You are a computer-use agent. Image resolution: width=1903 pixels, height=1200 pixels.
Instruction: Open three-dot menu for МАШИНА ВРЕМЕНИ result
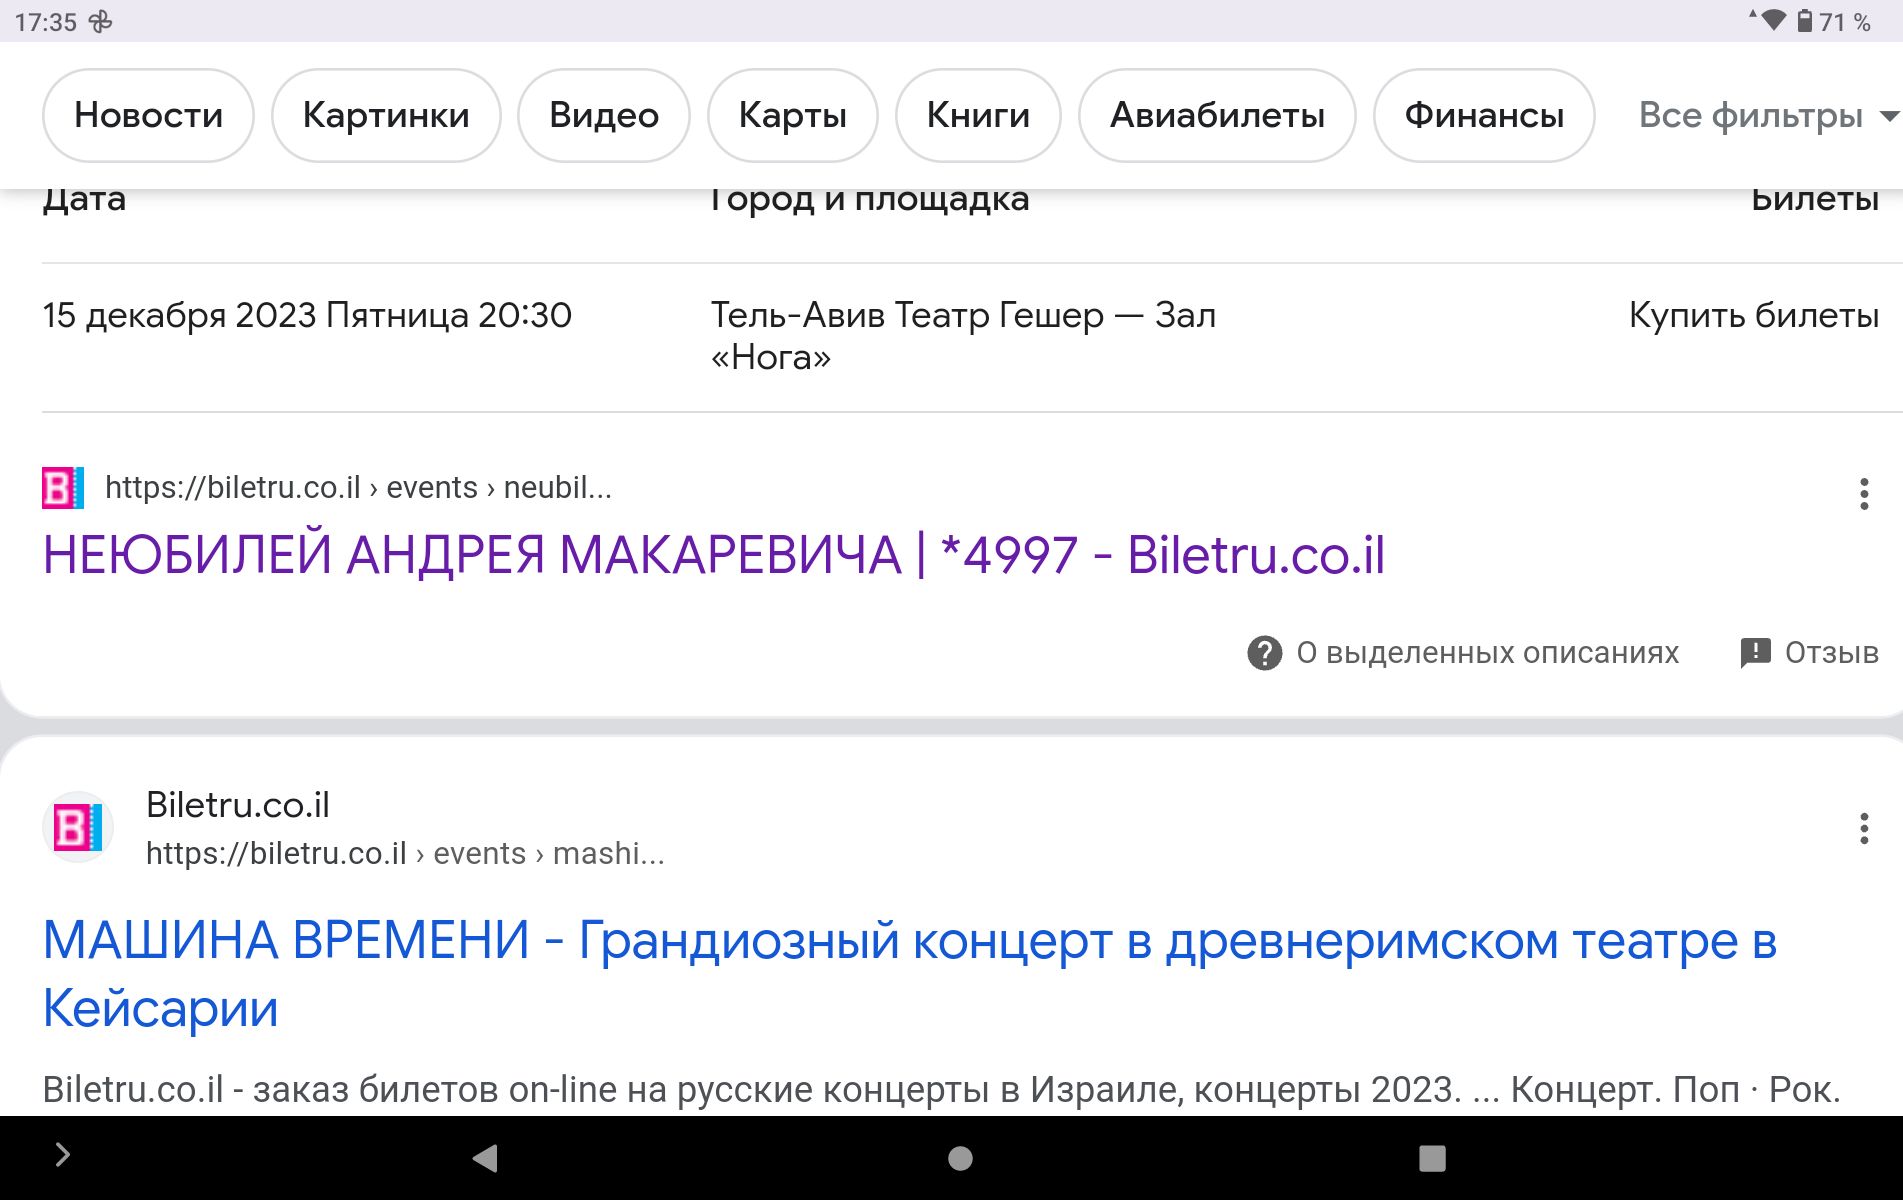point(1864,829)
